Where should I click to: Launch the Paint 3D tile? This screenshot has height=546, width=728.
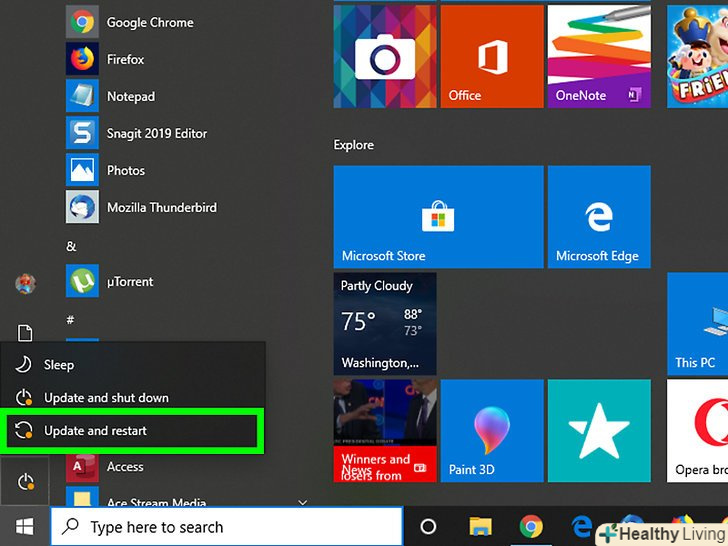click(x=492, y=431)
